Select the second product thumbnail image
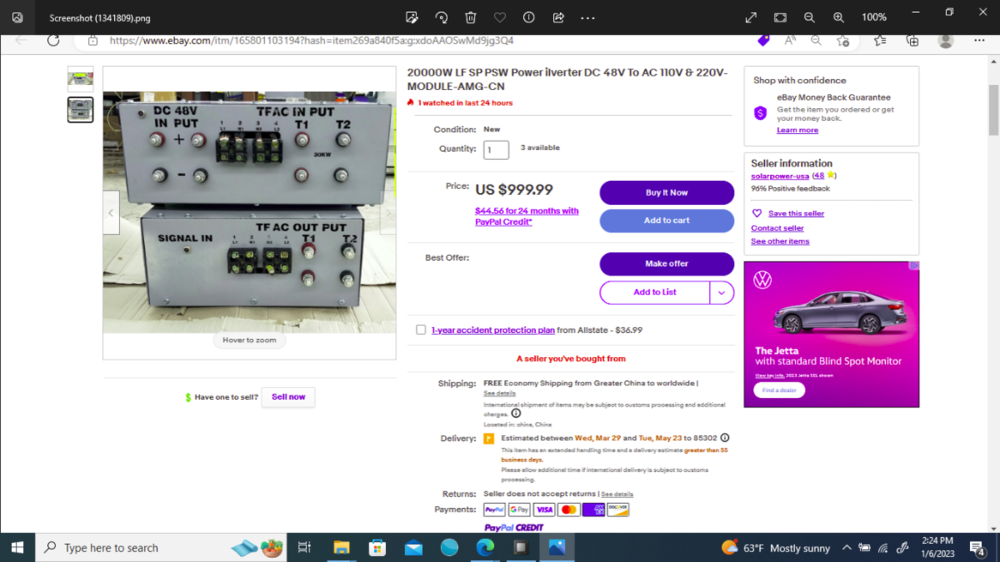Screen dimensions: 1000x562 80,110
